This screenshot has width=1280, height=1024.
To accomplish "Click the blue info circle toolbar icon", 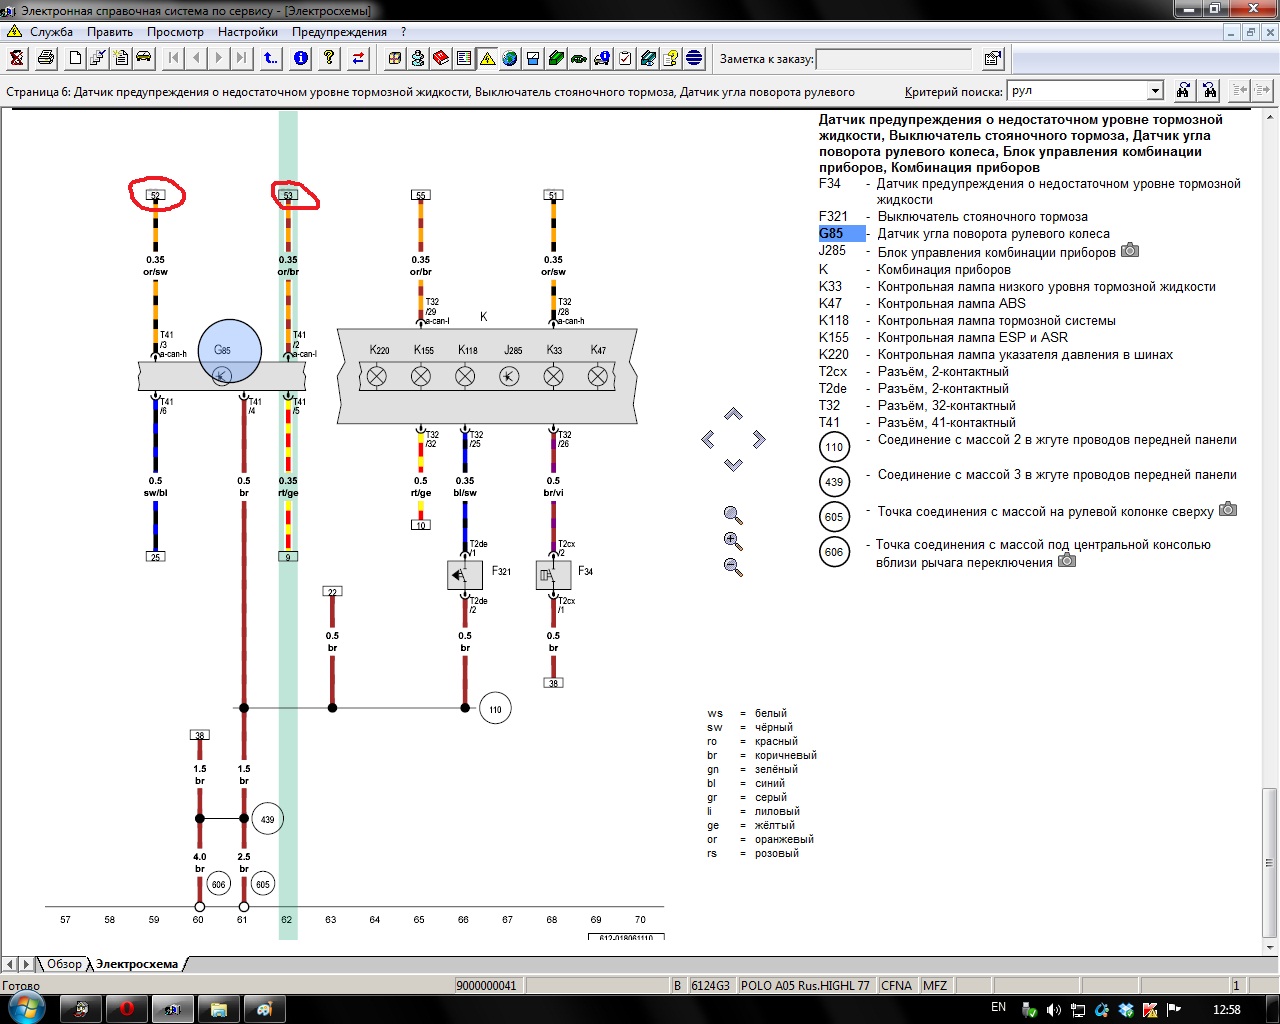I will 300,58.
